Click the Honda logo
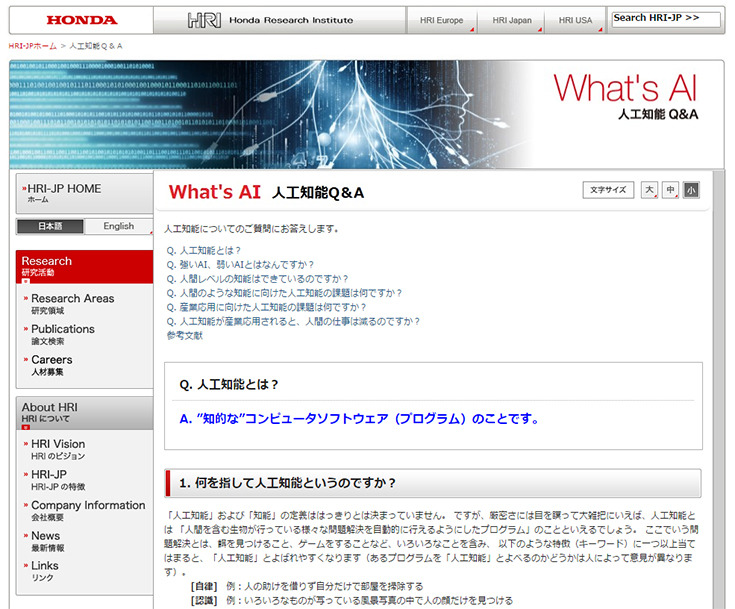 click(x=82, y=20)
